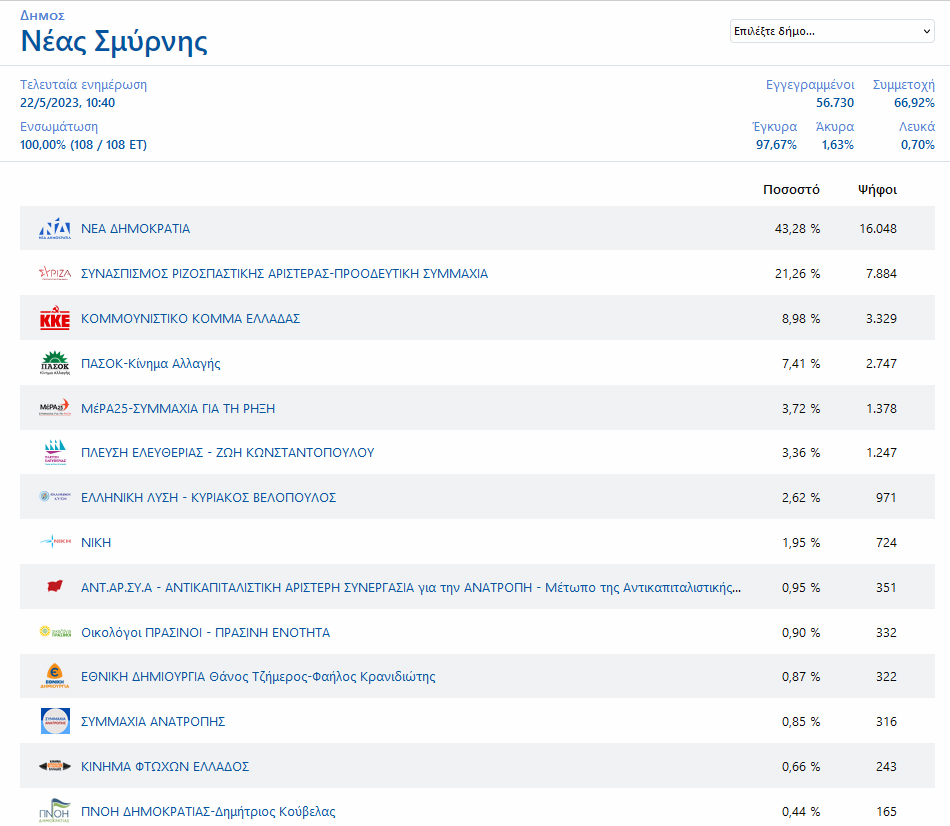The height and width of the screenshot is (826, 950).
Task: Open the ΣΥΜΜΑΧΙΑ ΑΝΑΤΡΟΠΗΣ party link
Action: point(153,722)
